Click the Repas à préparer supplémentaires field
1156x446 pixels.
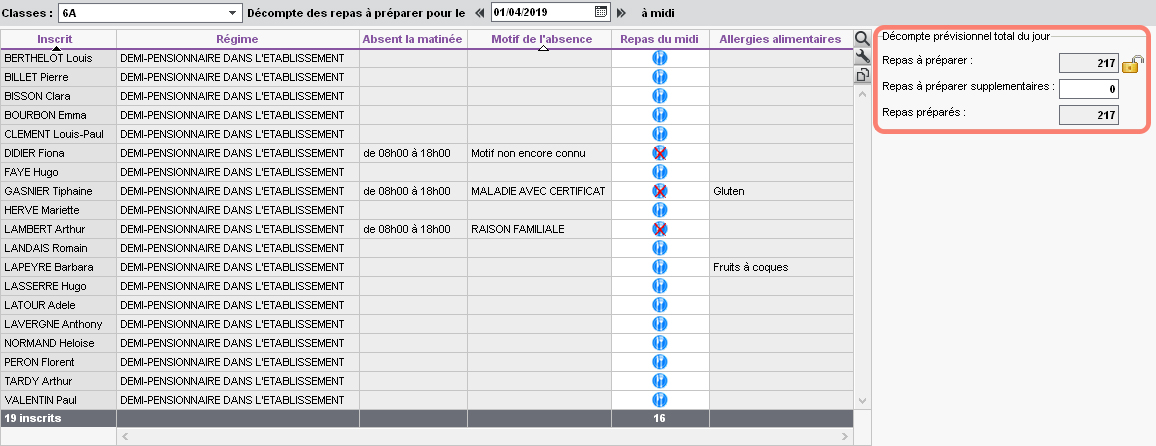(x=1089, y=88)
